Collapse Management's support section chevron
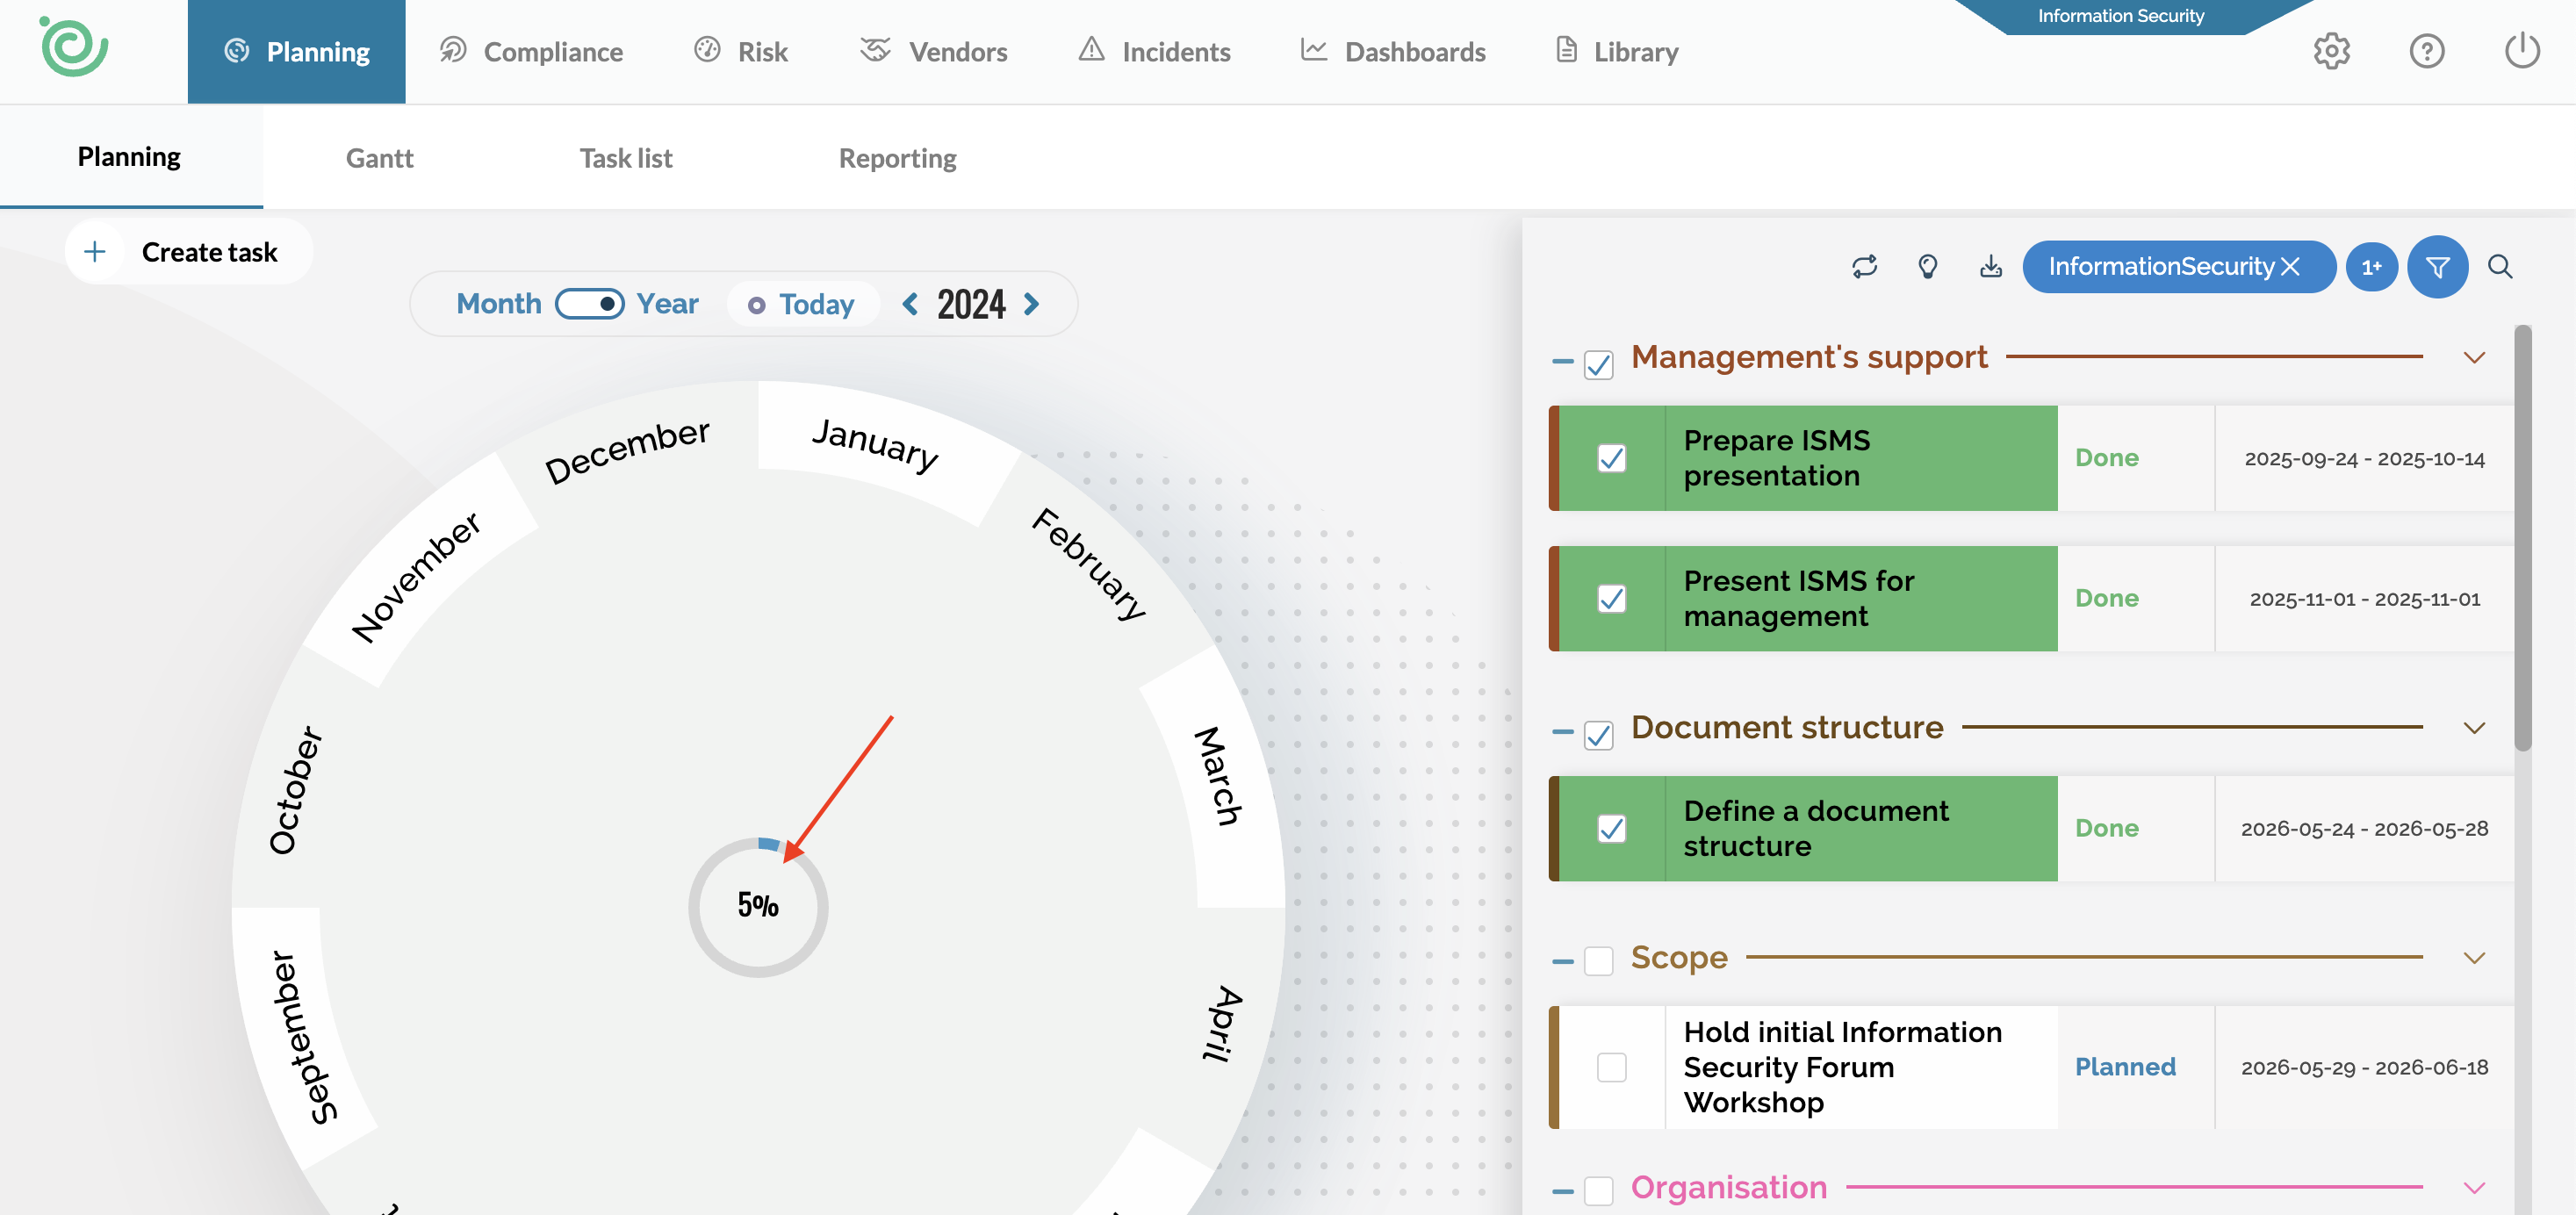Screen dimensions: 2576x1215 click(2473, 358)
